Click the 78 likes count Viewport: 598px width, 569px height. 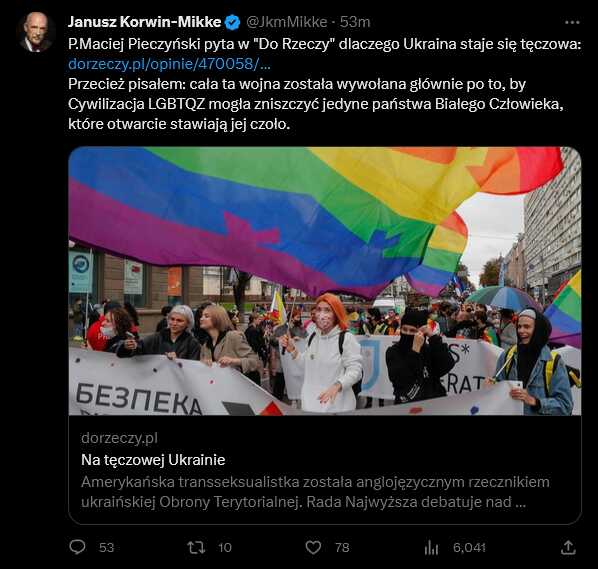pos(342,548)
